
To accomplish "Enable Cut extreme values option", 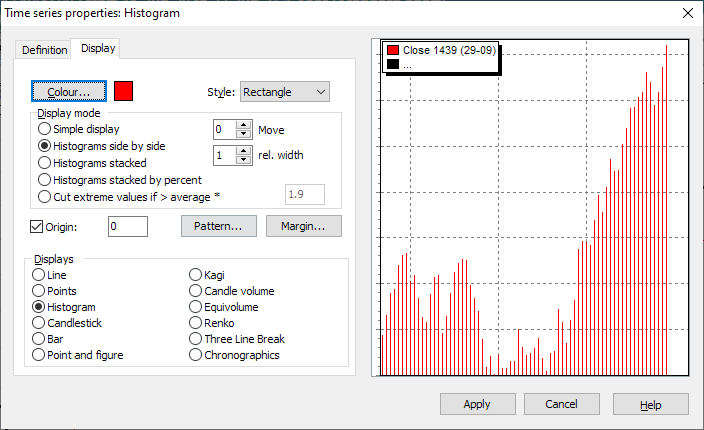I will point(44,195).
